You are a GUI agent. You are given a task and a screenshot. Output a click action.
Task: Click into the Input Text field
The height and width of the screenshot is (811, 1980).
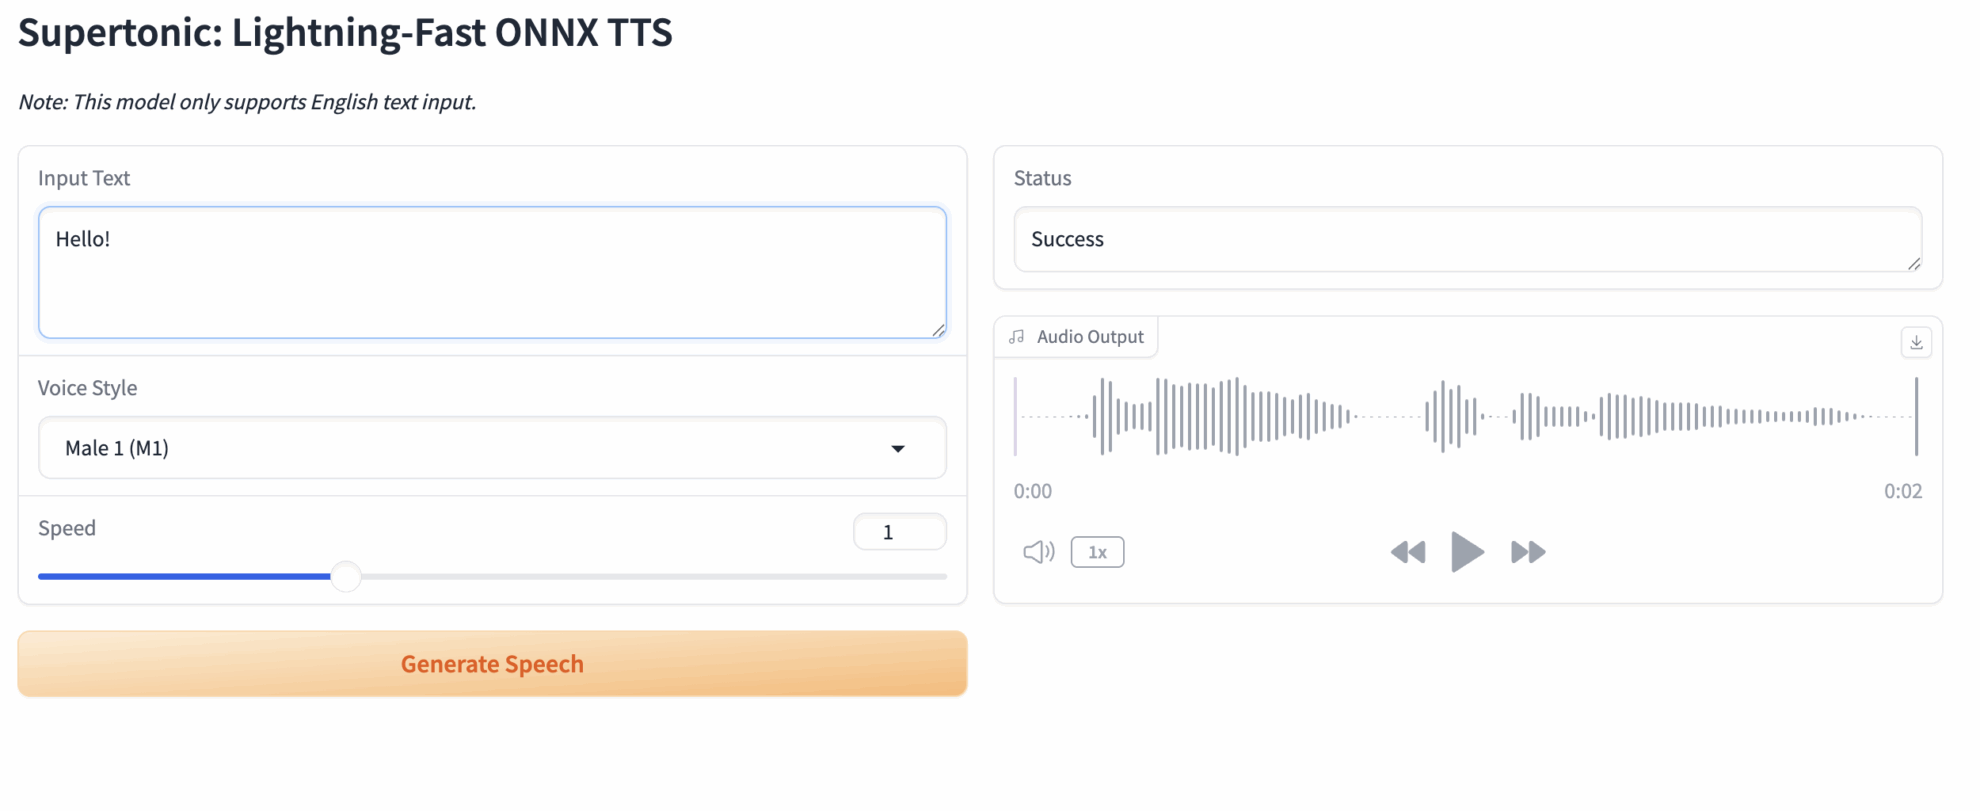point(492,272)
